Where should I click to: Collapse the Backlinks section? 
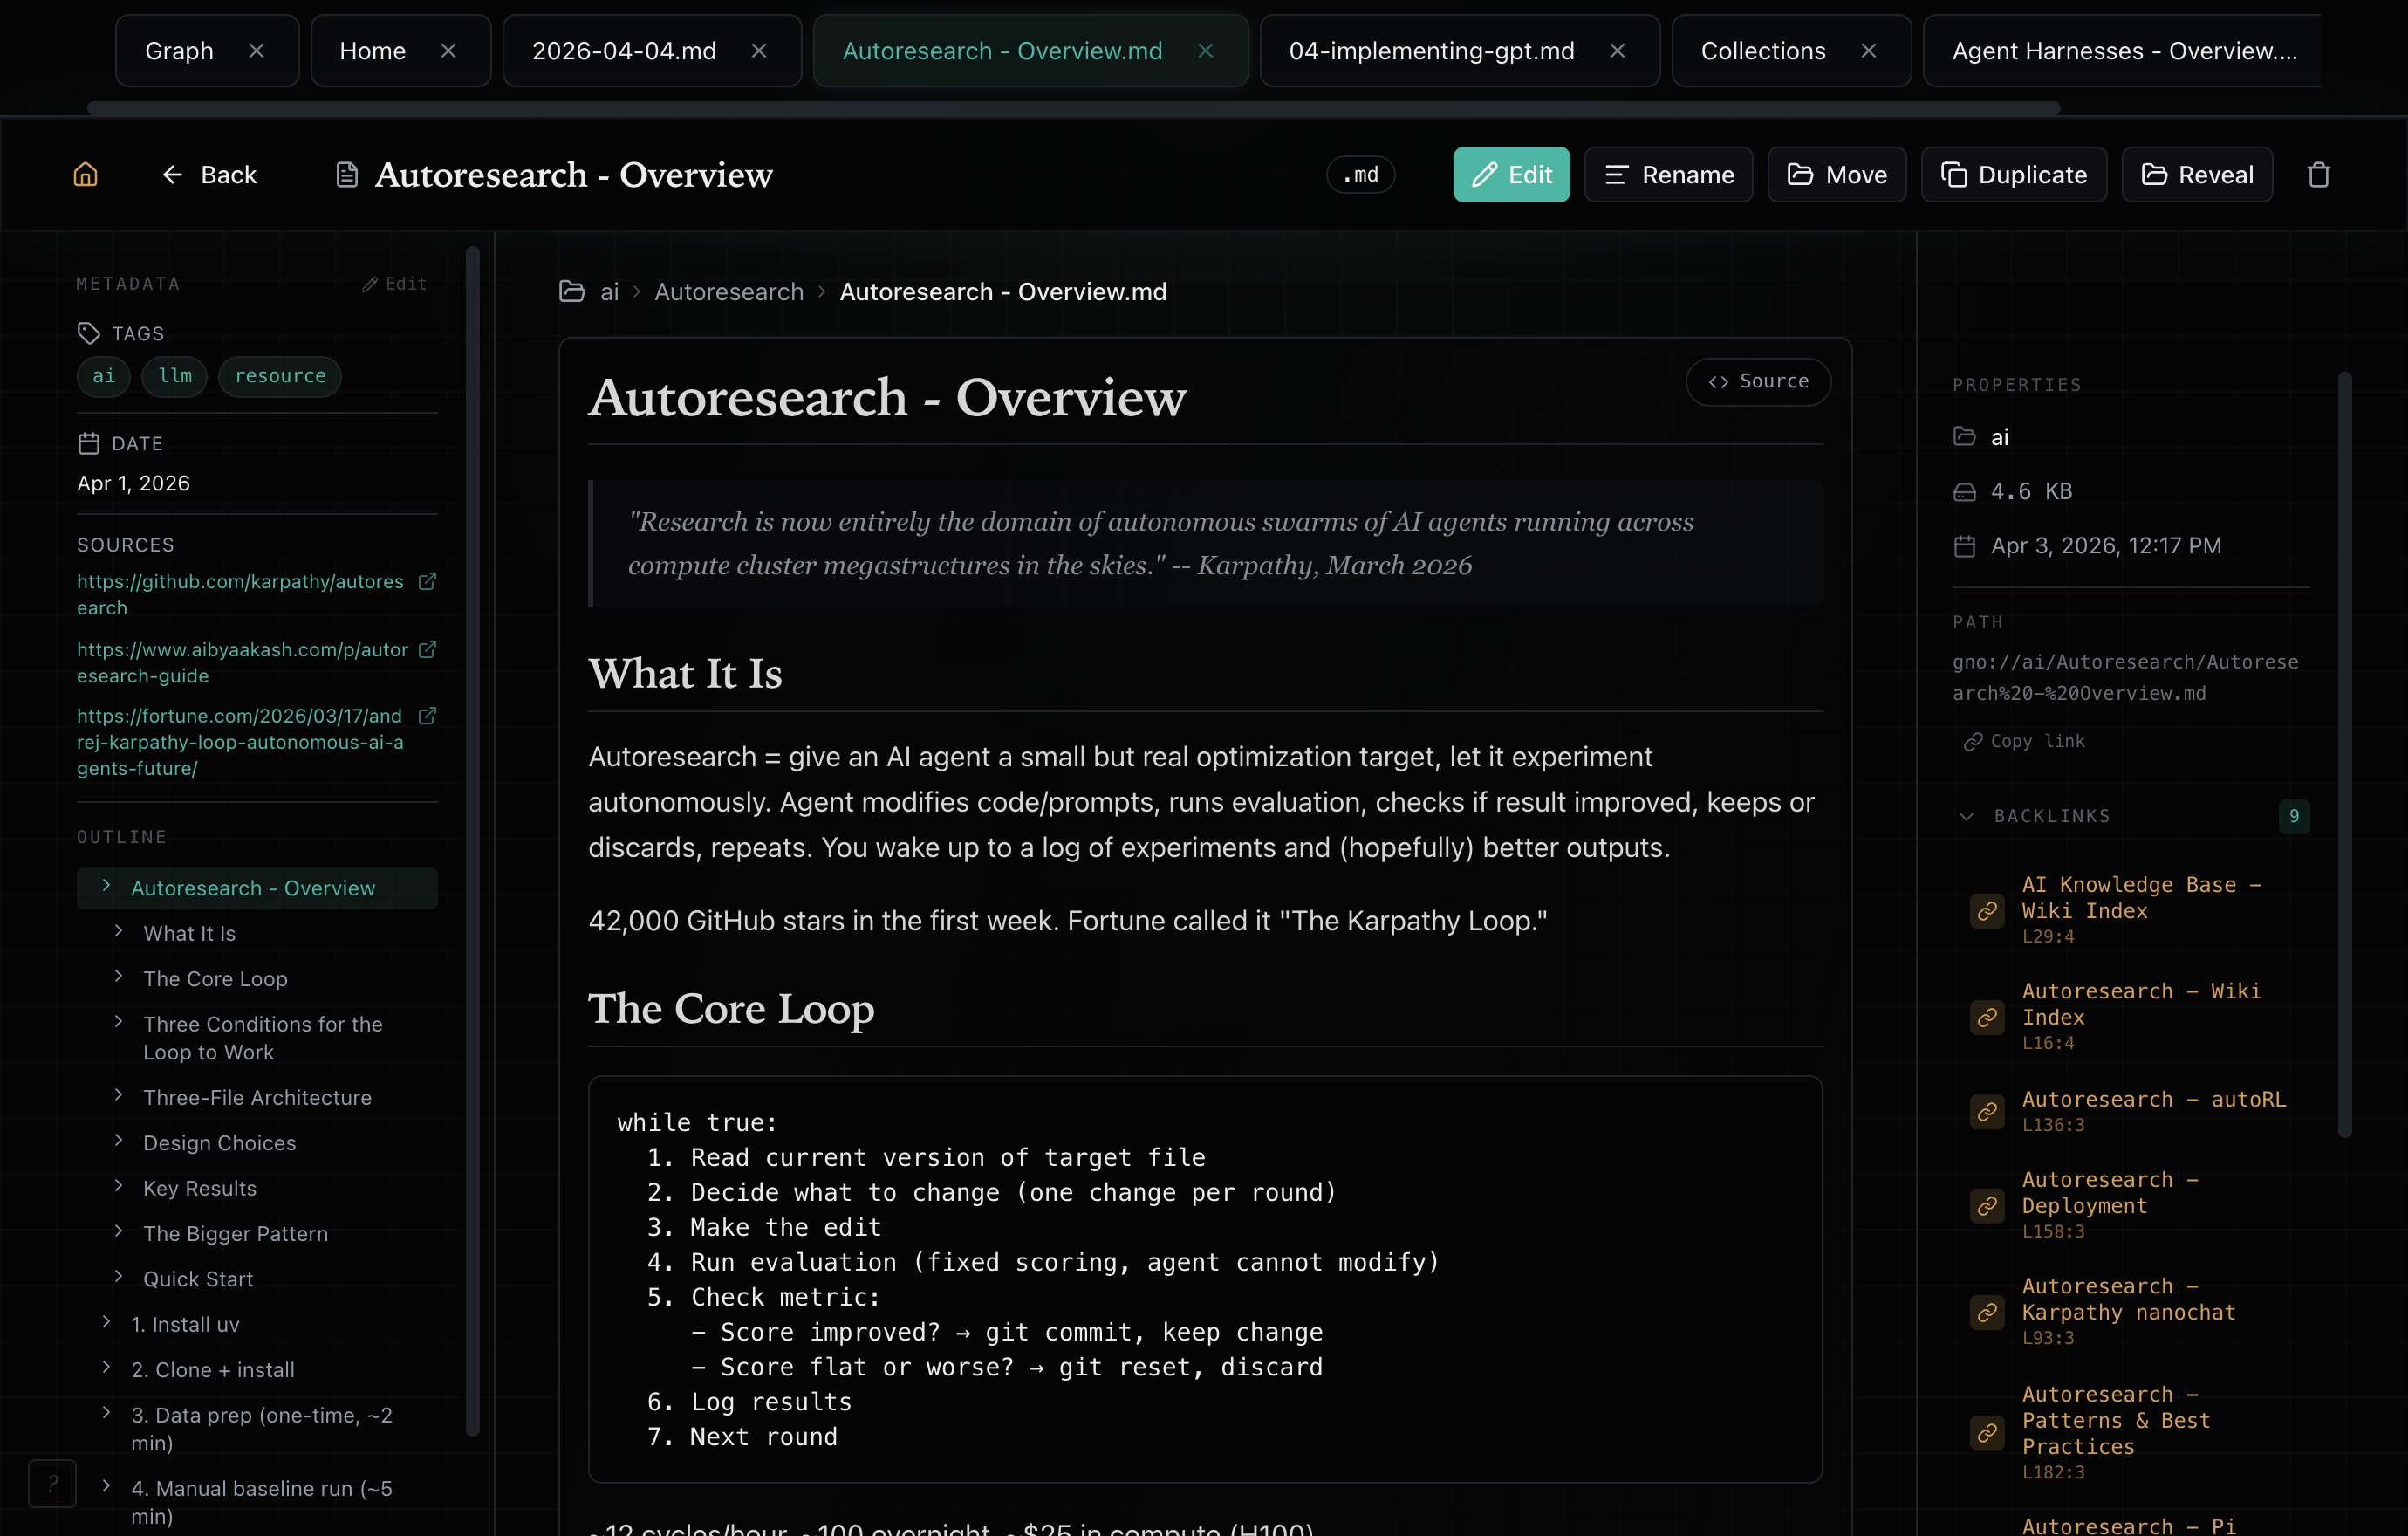coord(1967,816)
